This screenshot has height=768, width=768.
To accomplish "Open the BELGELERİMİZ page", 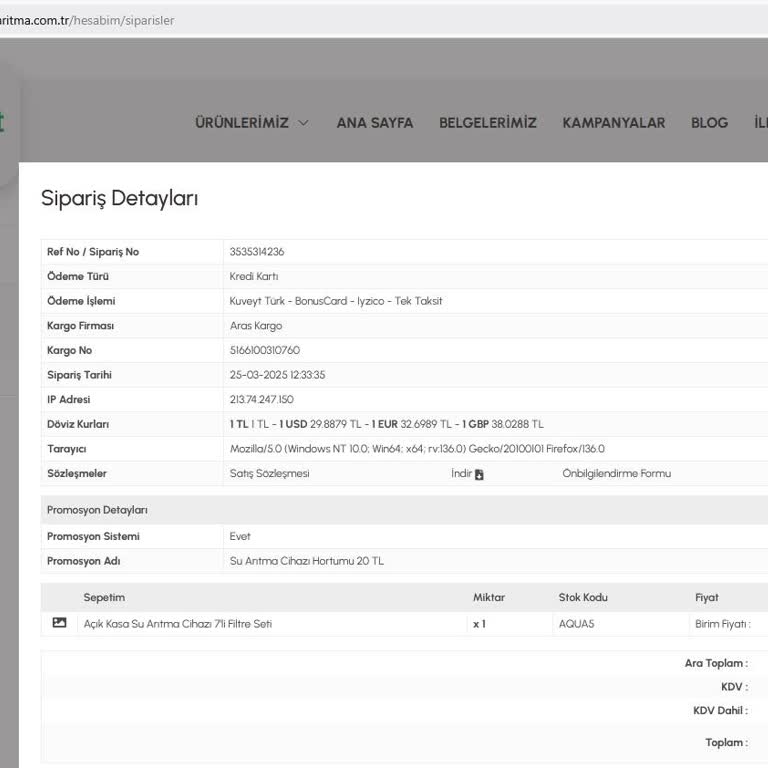I will [487, 123].
